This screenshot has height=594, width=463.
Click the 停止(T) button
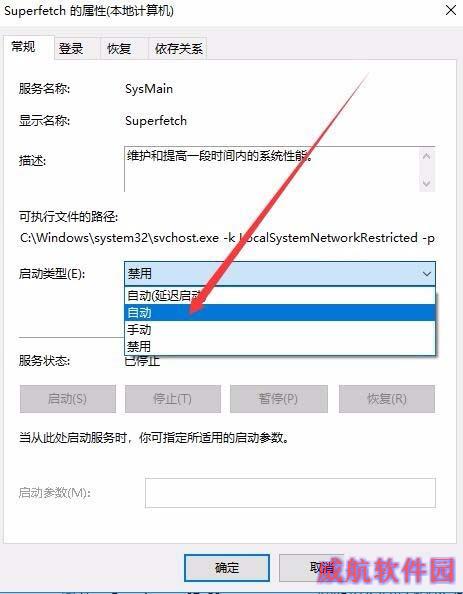point(173,399)
